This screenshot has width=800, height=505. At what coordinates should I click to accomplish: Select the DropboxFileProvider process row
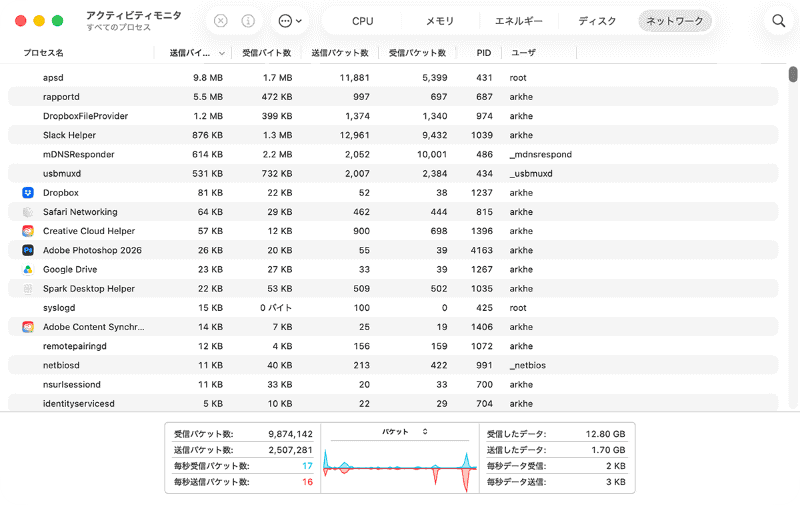point(393,116)
